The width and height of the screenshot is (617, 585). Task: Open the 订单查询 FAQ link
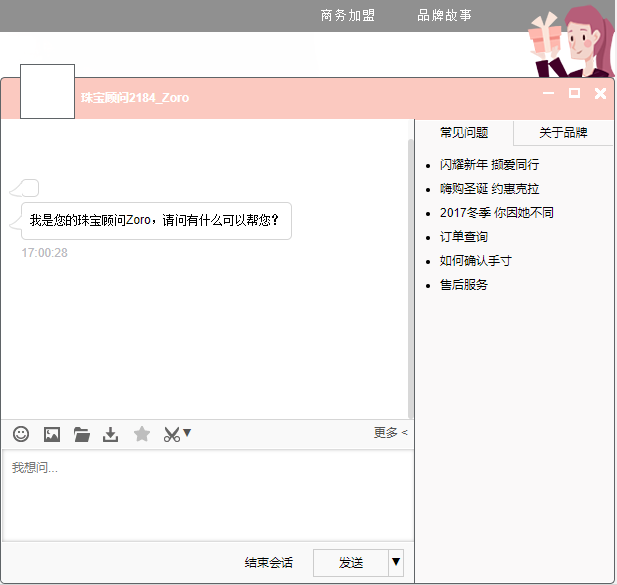click(x=464, y=237)
